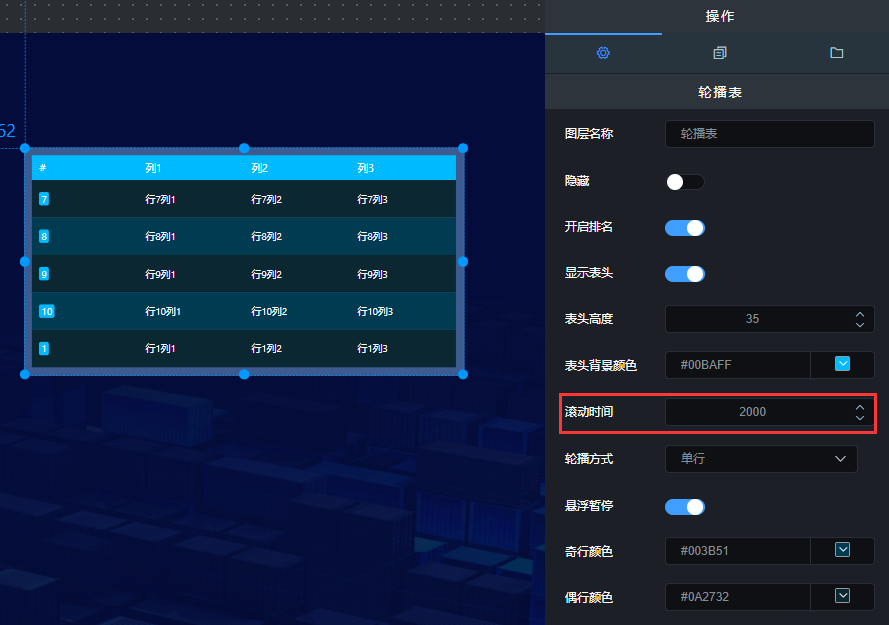Open the 轮播方式 dropdown

(x=761, y=458)
